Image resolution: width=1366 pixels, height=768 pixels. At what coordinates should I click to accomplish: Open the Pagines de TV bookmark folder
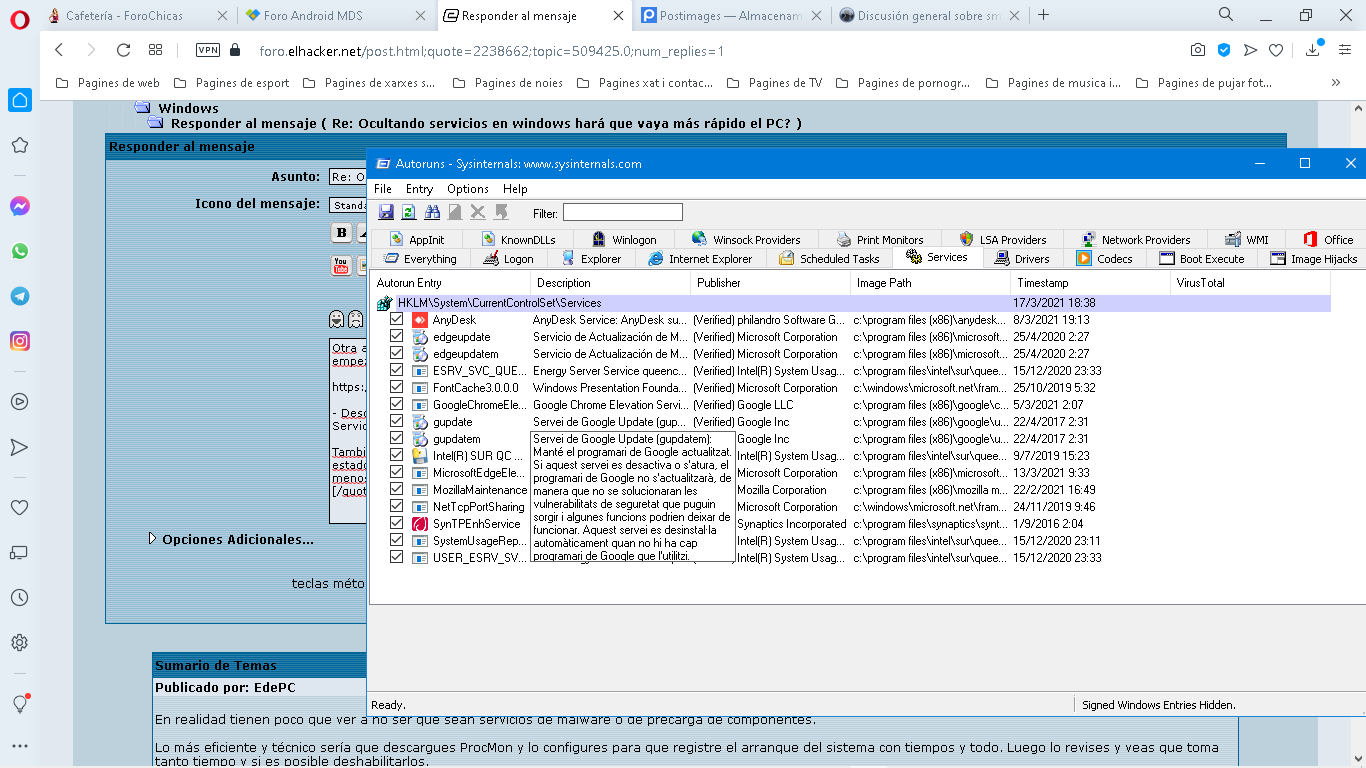click(x=774, y=83)
